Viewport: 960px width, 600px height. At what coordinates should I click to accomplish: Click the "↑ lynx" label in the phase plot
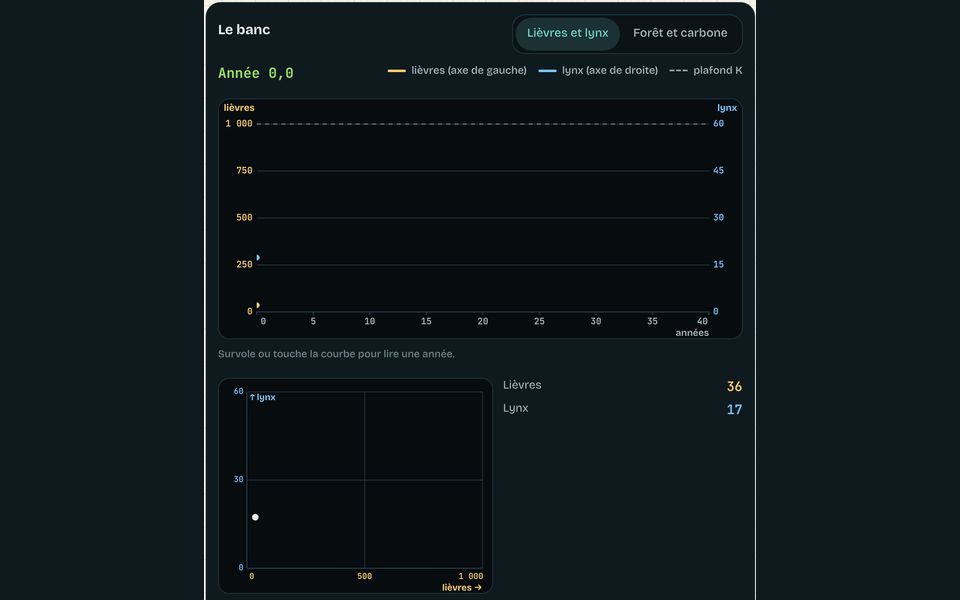click(263, 397)
